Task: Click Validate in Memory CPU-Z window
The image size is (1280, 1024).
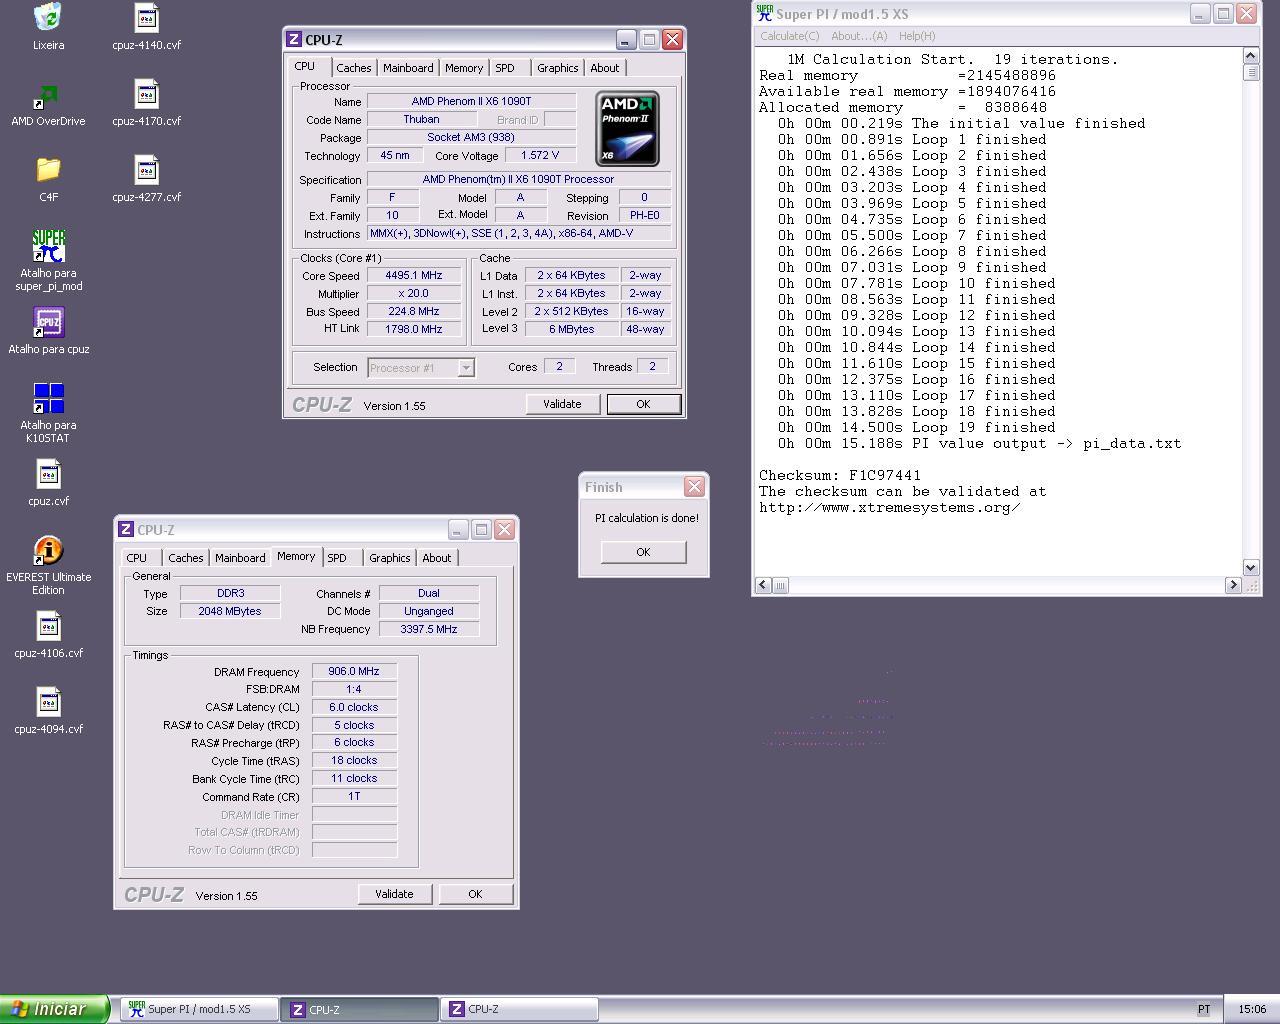Action: 394,894
